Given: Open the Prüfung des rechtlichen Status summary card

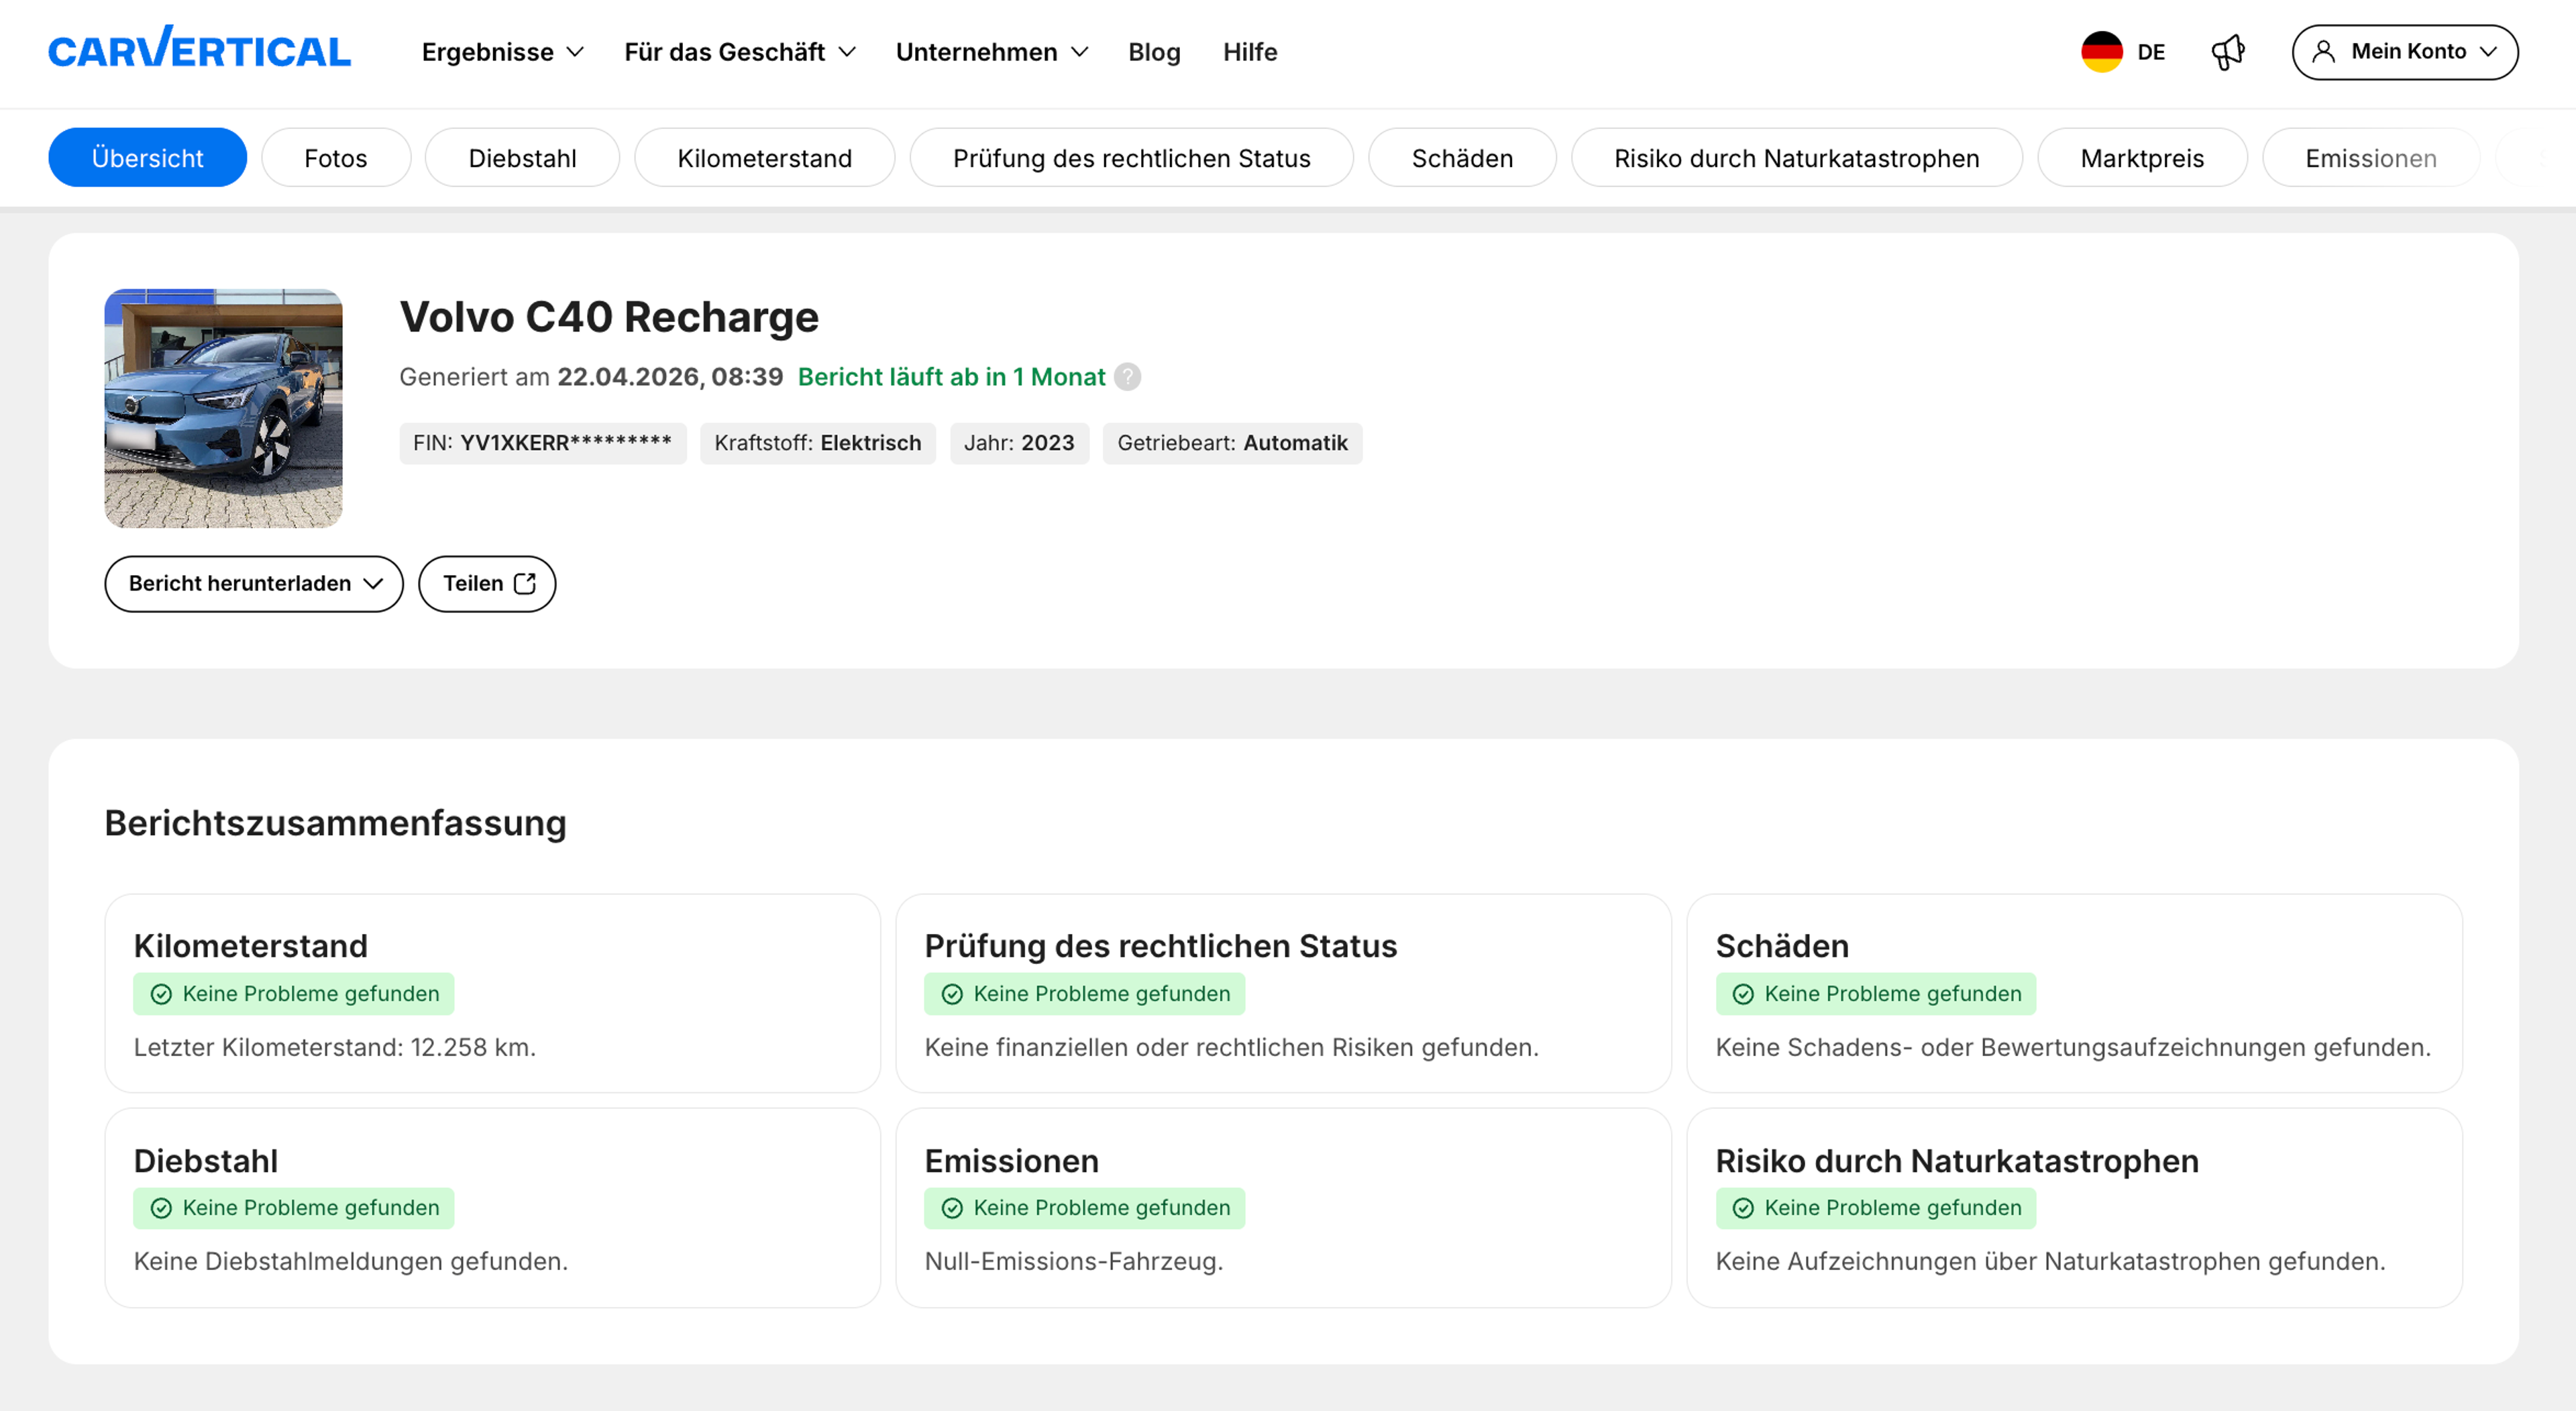Looking at the screenshot, I should click(1283, 993).
